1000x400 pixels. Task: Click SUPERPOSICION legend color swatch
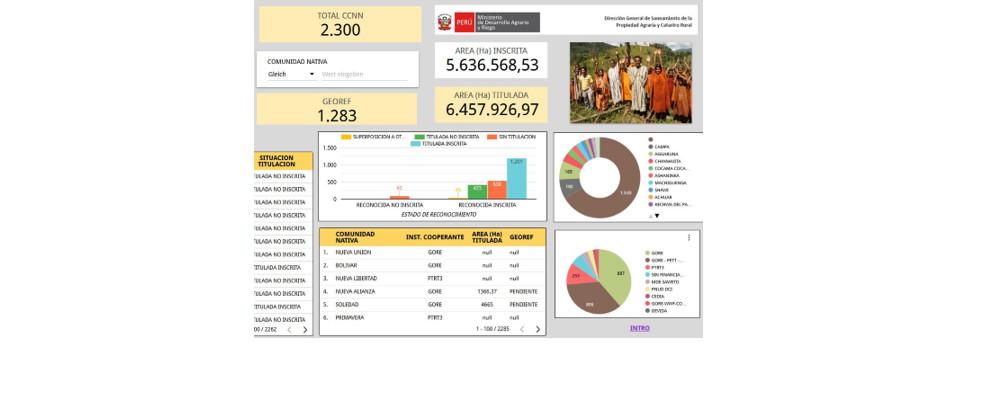click(x=346, y=137)
